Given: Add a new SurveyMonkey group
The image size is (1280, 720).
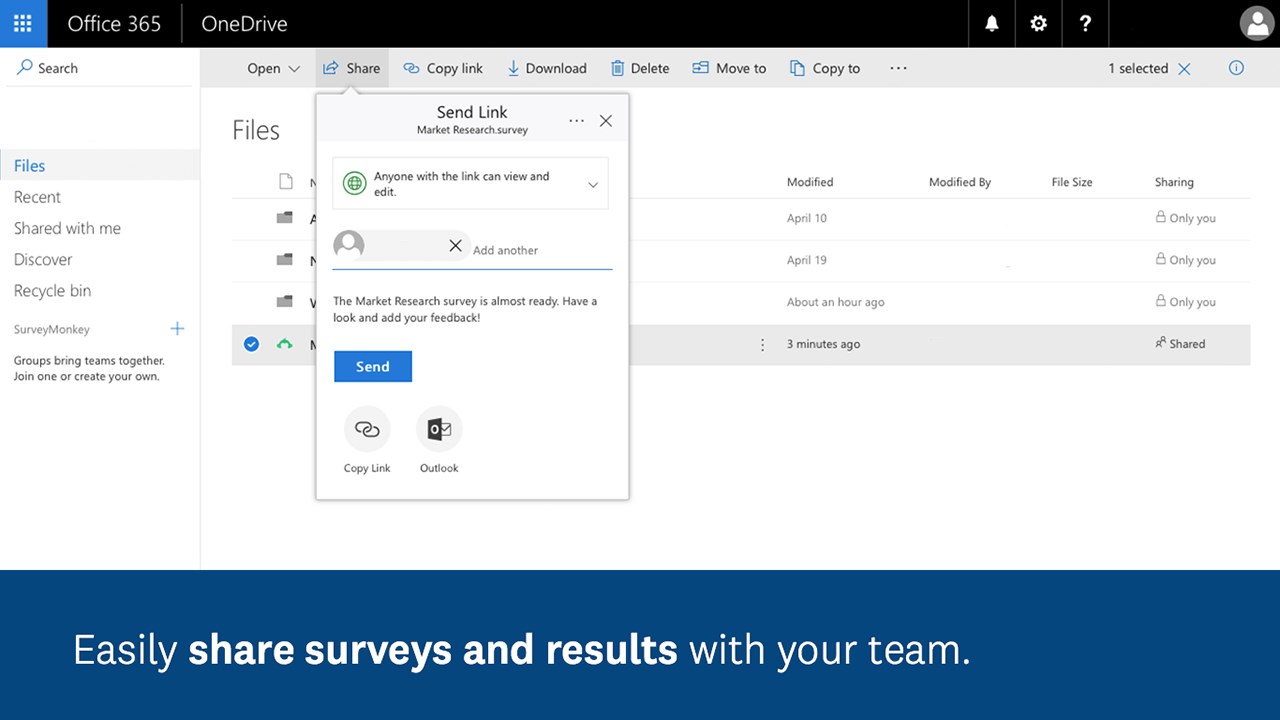Looking at the screenshot, I should pyautogui.click(x=177, y=328).
